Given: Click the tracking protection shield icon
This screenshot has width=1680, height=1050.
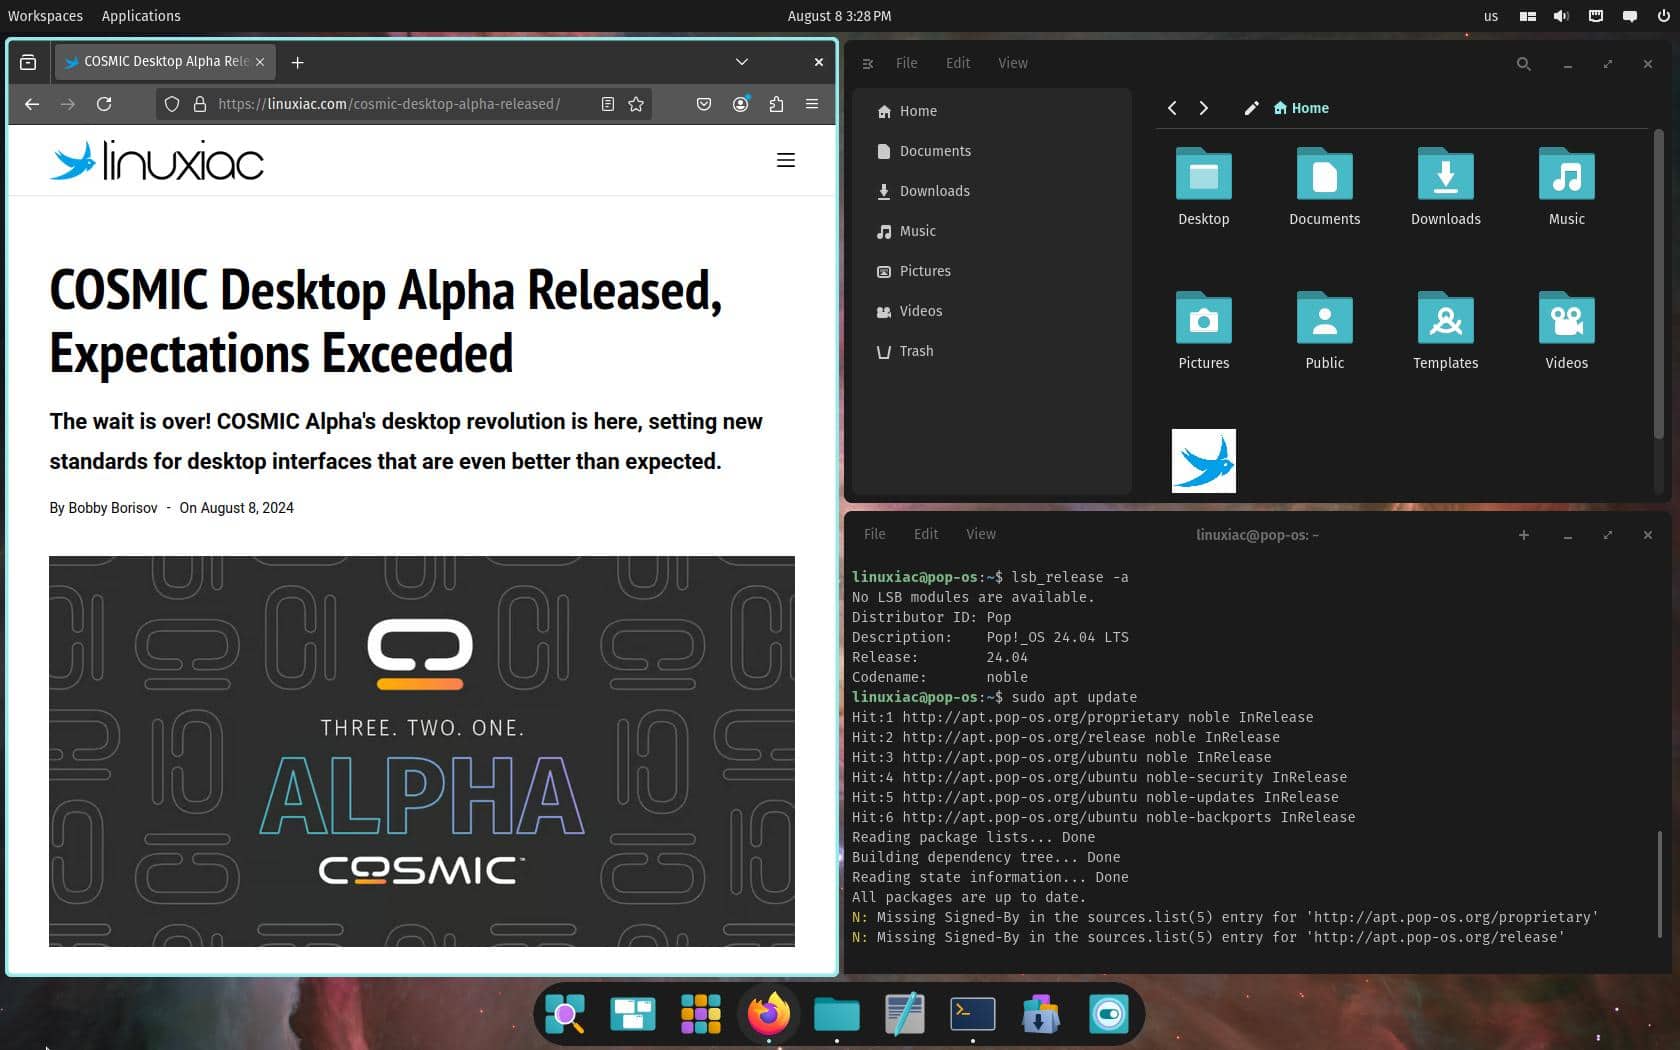Looking at the screenshot, I should point(172,103).
